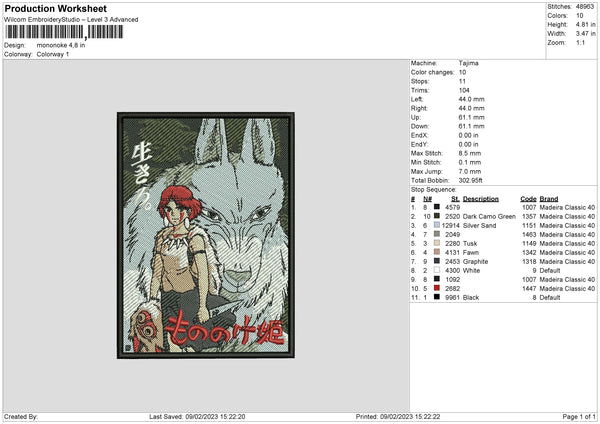The image size is (600, 424).
Task: Click the 'Dark Camo Green' description
Action: click(x=489, y=217)
